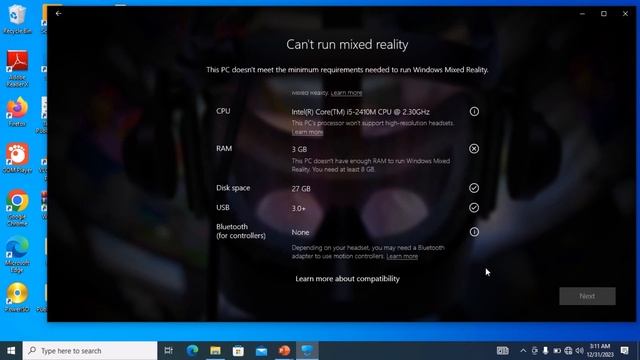Image resolution: width=640 pixels, height=360 pixels.
Task: Open Learn more about compatibility
Action: point(347,279)
